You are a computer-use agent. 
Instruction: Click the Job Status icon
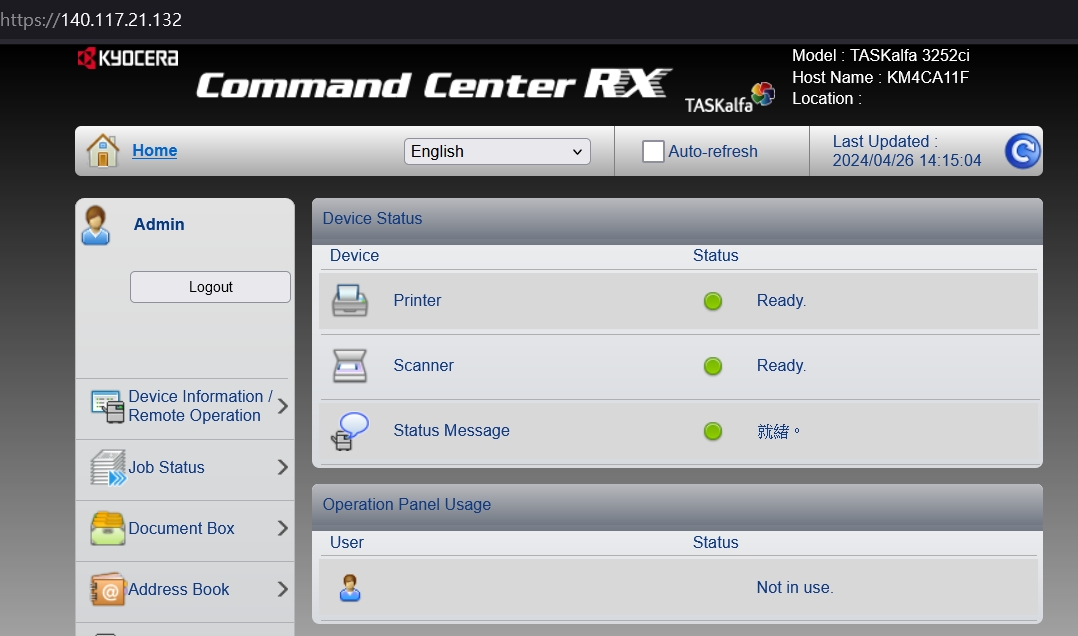coord(108,468)
